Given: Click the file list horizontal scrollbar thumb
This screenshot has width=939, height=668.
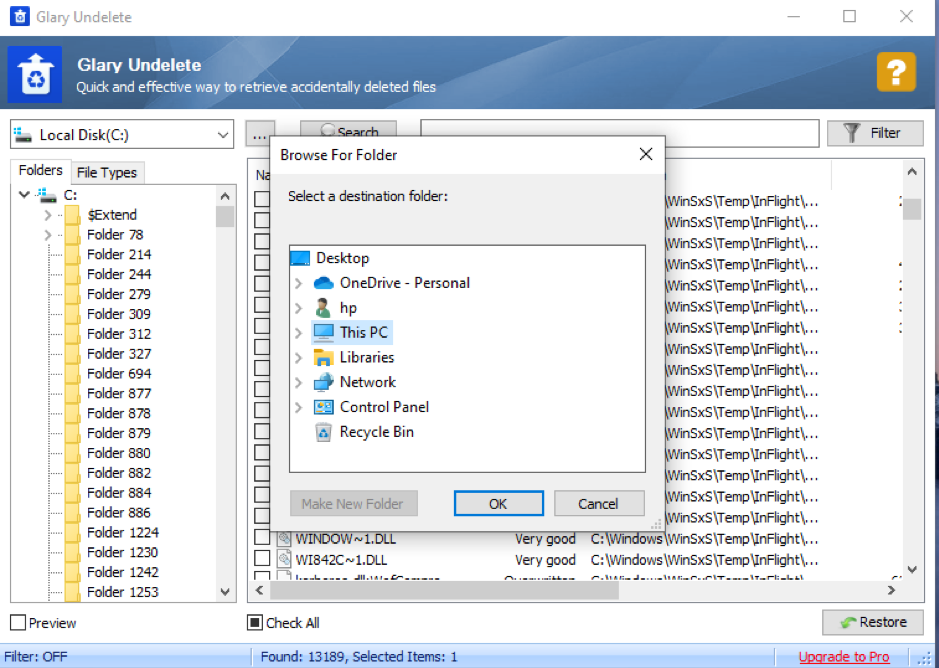Looking at the screenshot, I should (x=444, y=590).
